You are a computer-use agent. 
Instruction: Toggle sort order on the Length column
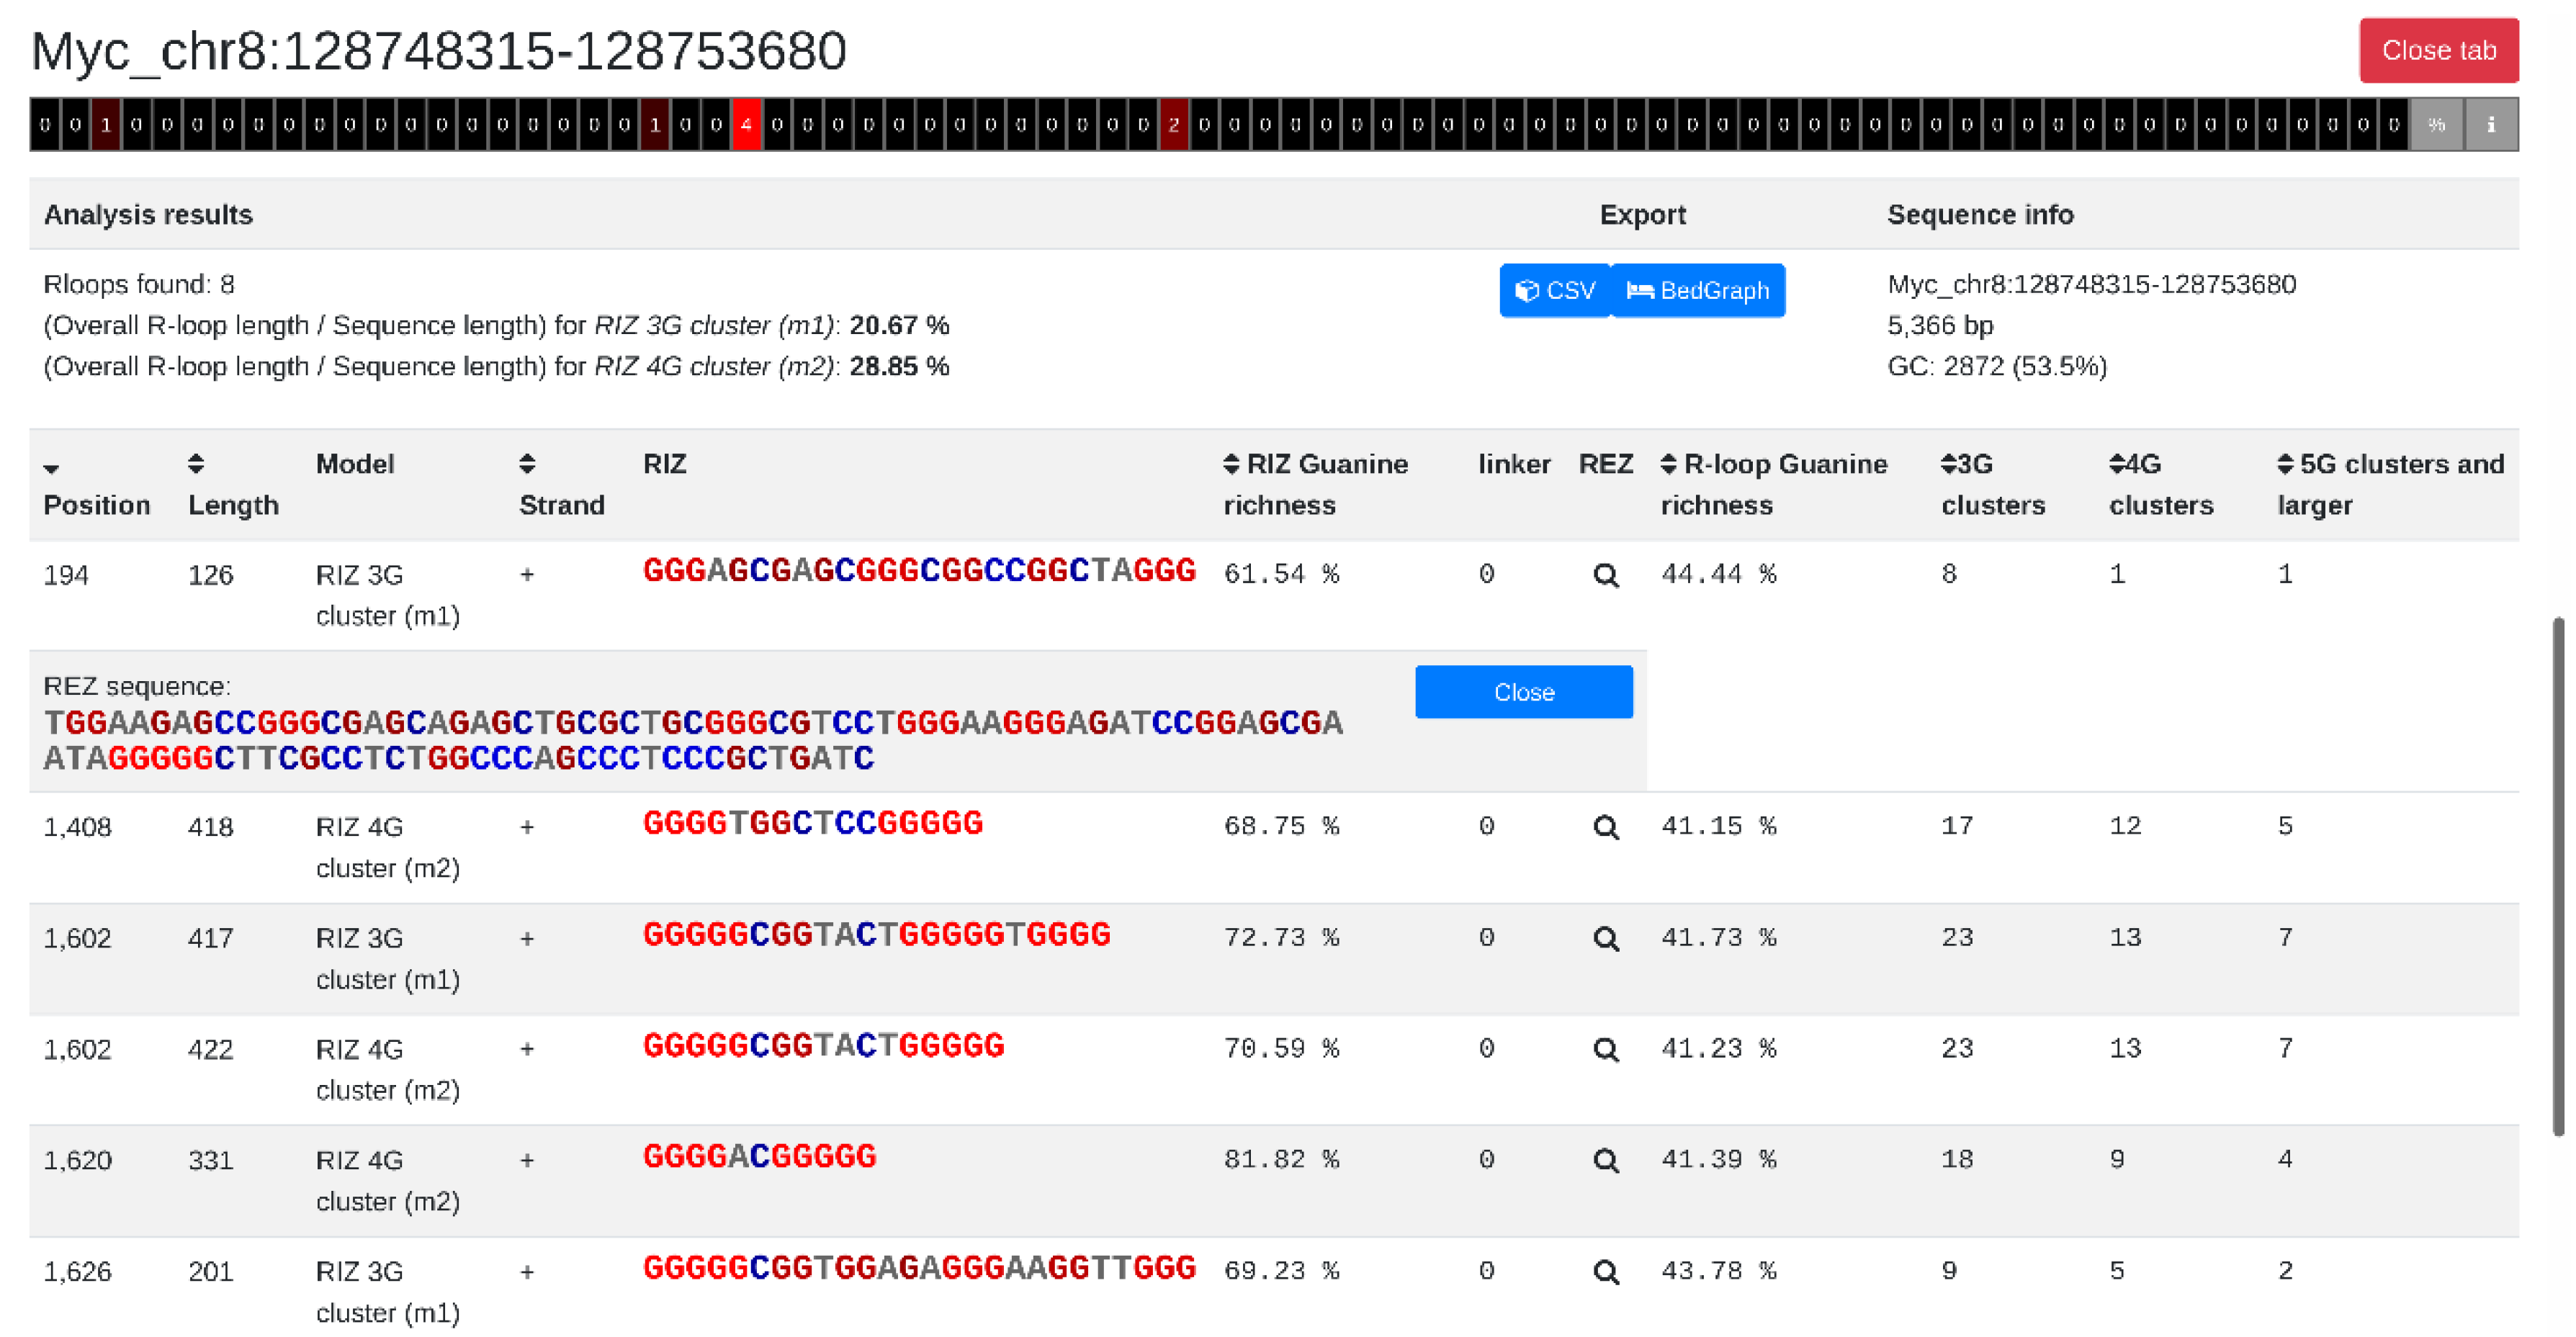[x=196, y=463]
